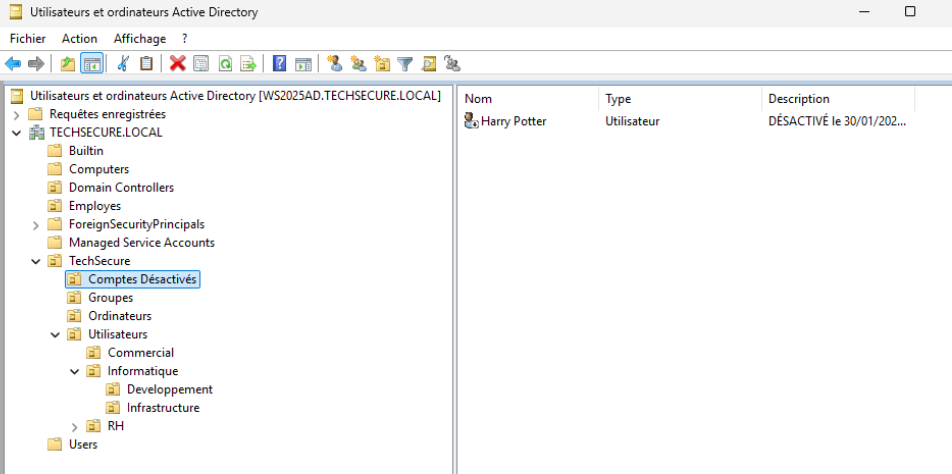This screenshot has height=474, width=952.
Task: Open the Action menu
Action: pos(79,38)
